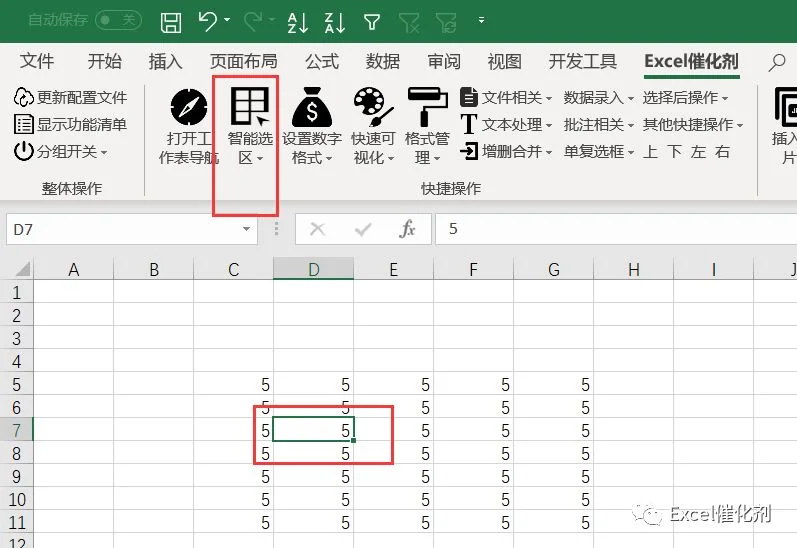Open the 文件相关 dropdown
797x548 pixels.
tap(506, 97)
